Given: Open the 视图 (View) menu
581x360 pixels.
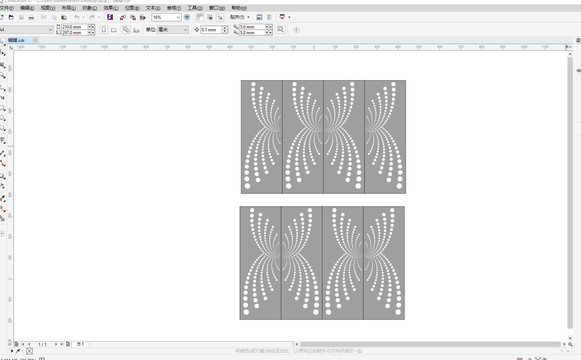Looking at the screenshot, I should pyautogui.click(x=48, y=8).
